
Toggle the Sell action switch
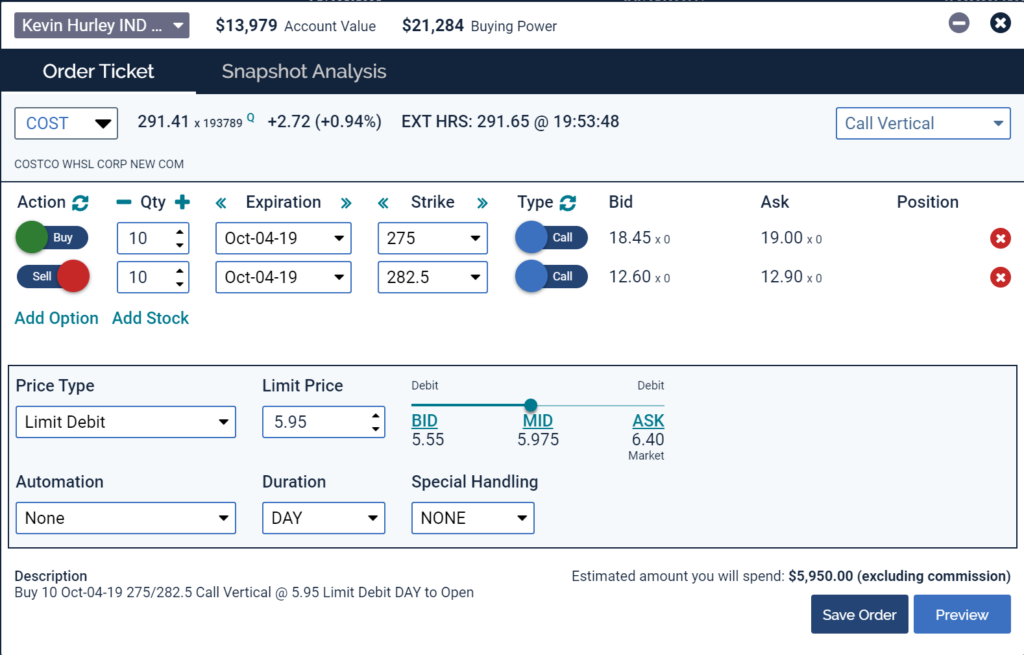click(x=52, y=277)
